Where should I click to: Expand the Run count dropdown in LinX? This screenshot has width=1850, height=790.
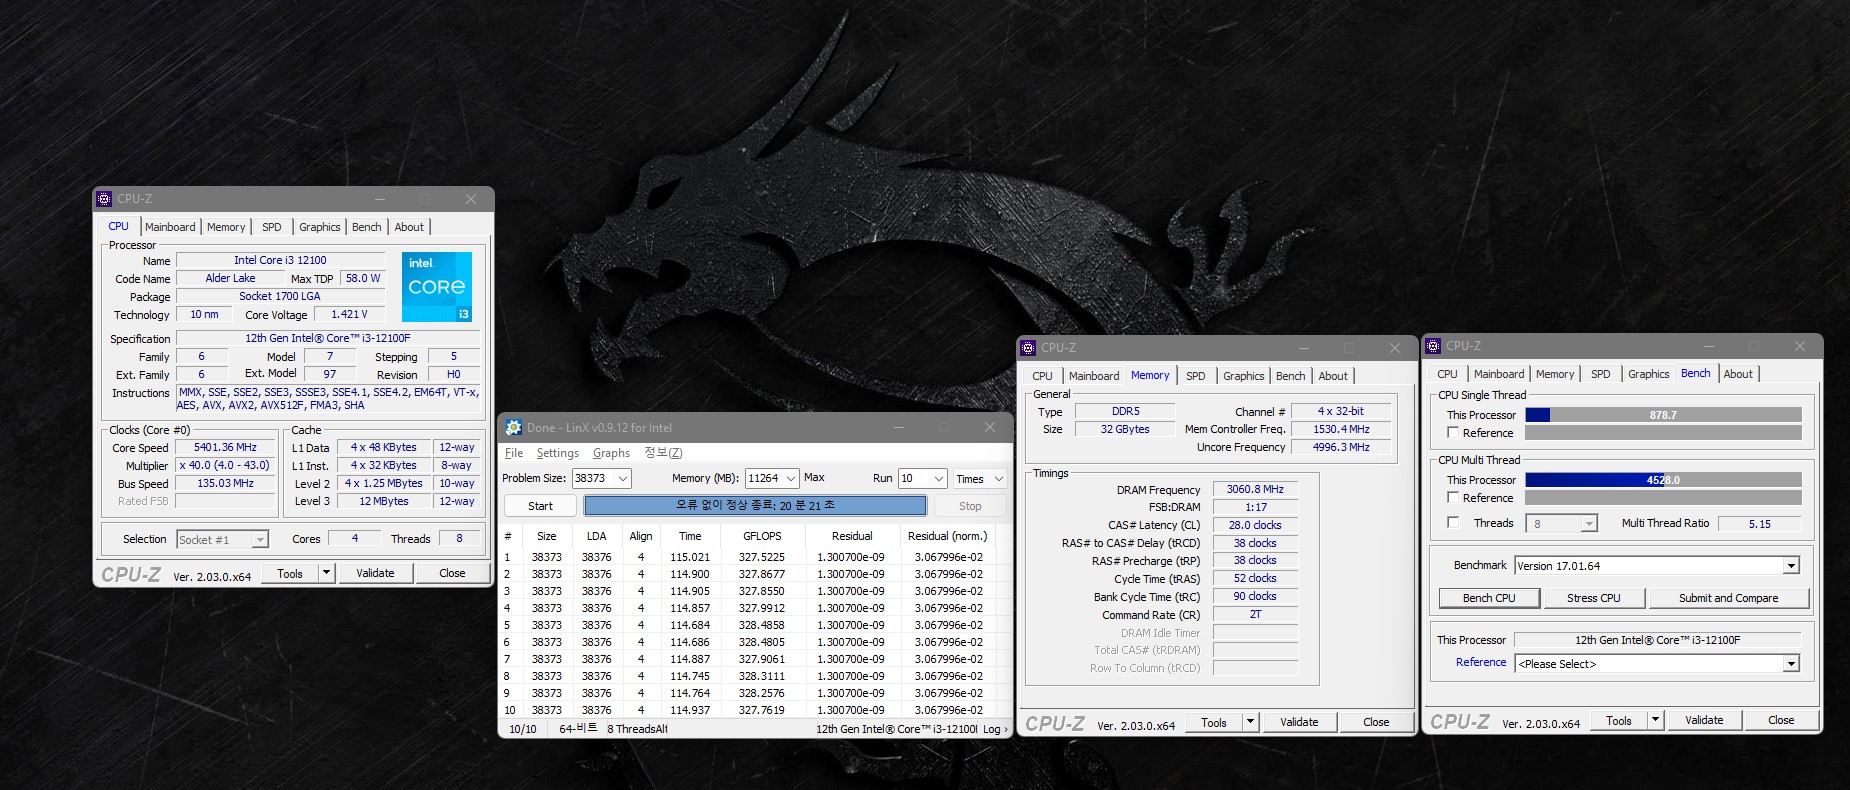tap(938, 479)
